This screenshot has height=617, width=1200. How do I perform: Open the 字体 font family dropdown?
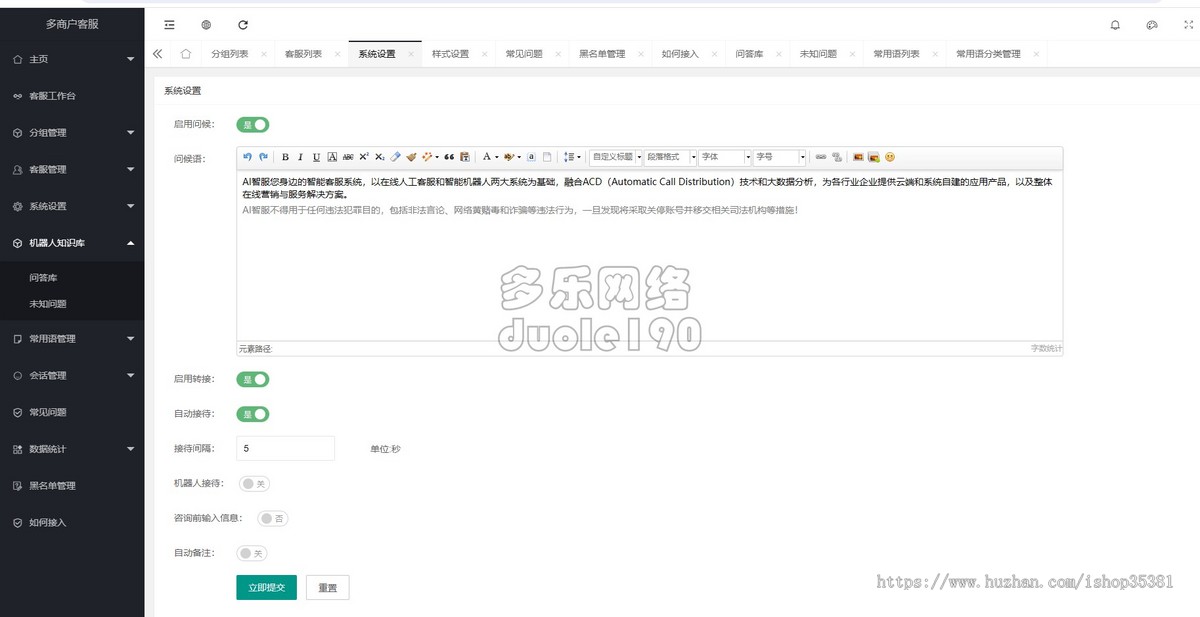click(x=725, y=157)
